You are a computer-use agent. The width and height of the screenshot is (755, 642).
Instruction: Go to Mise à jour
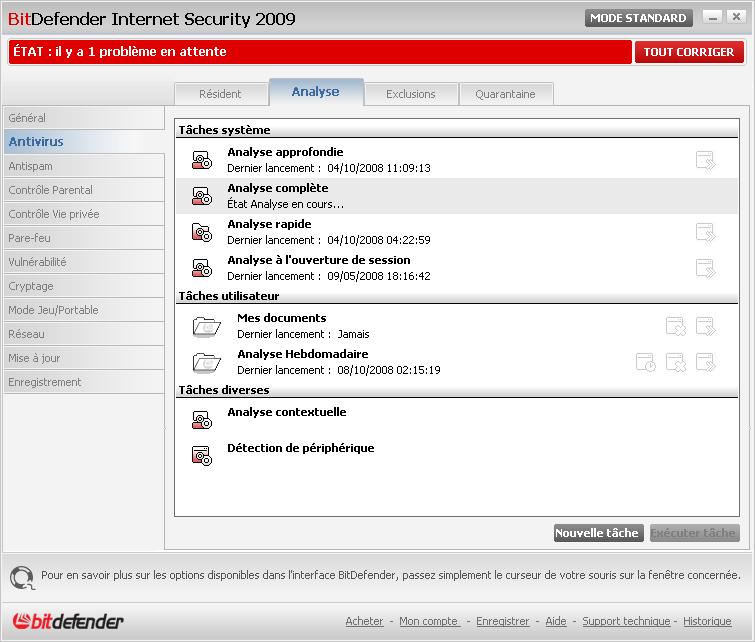84,358
